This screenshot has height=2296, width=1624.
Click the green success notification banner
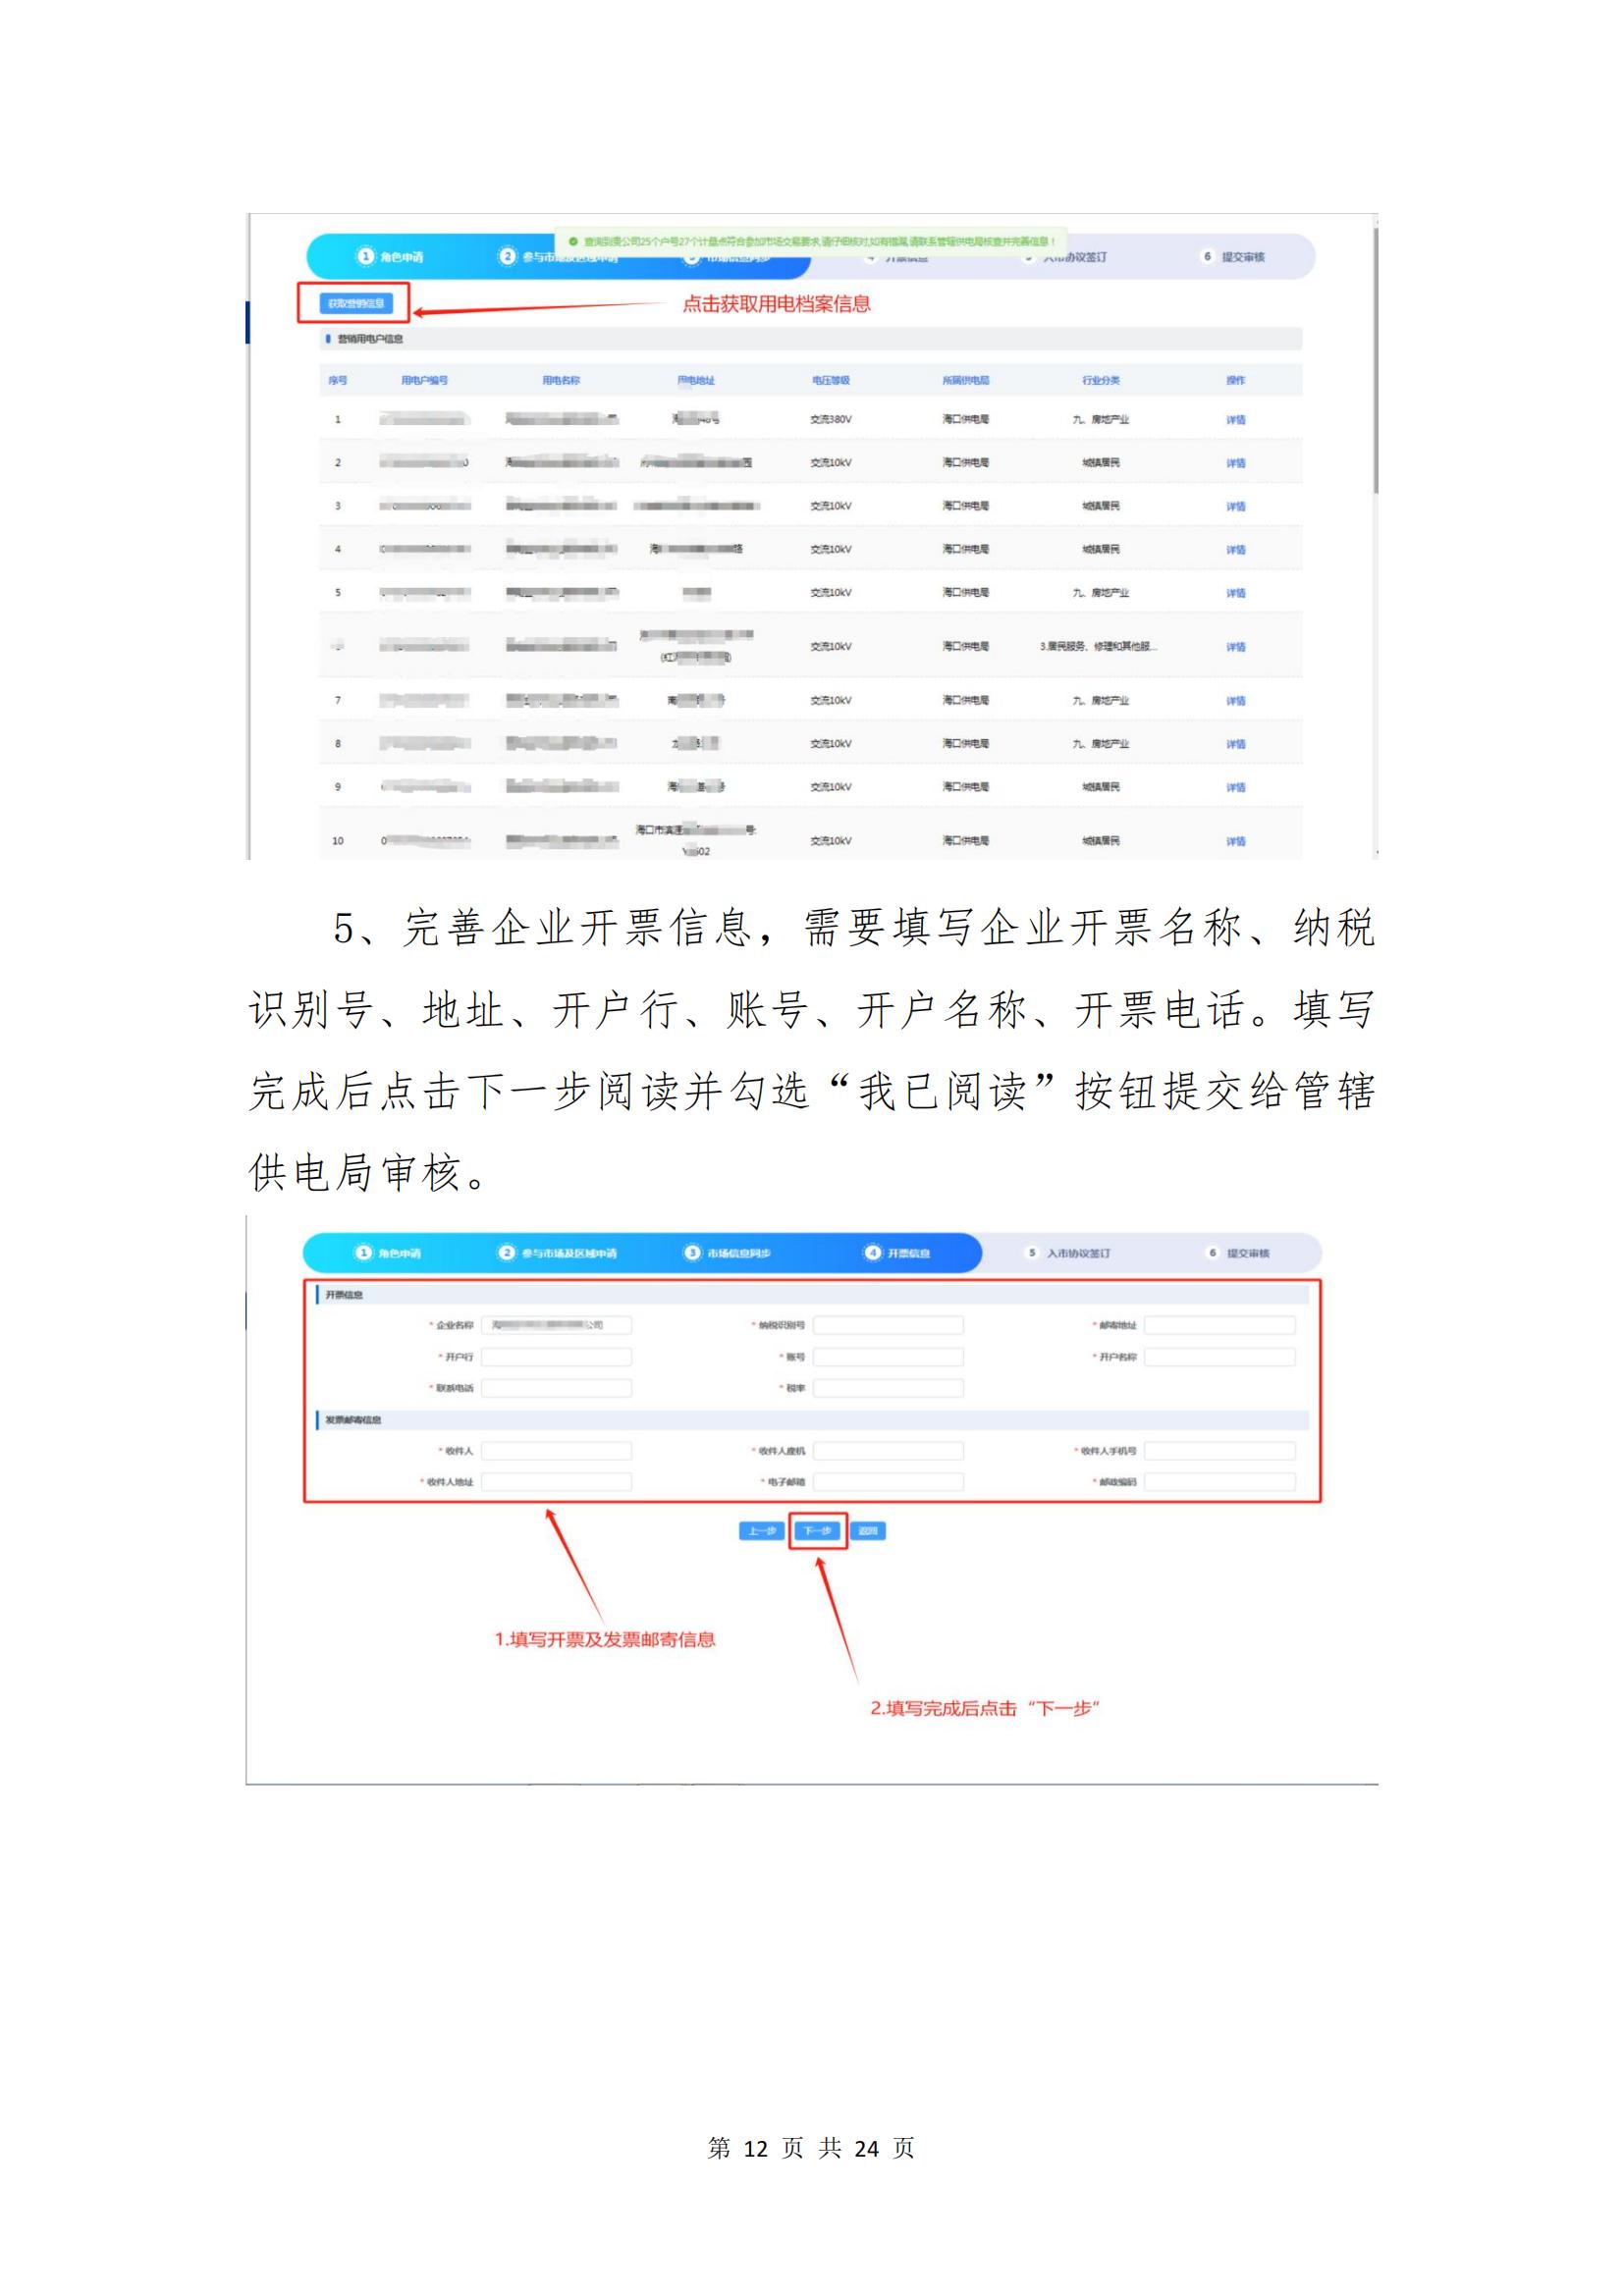(x=812, y=241)
